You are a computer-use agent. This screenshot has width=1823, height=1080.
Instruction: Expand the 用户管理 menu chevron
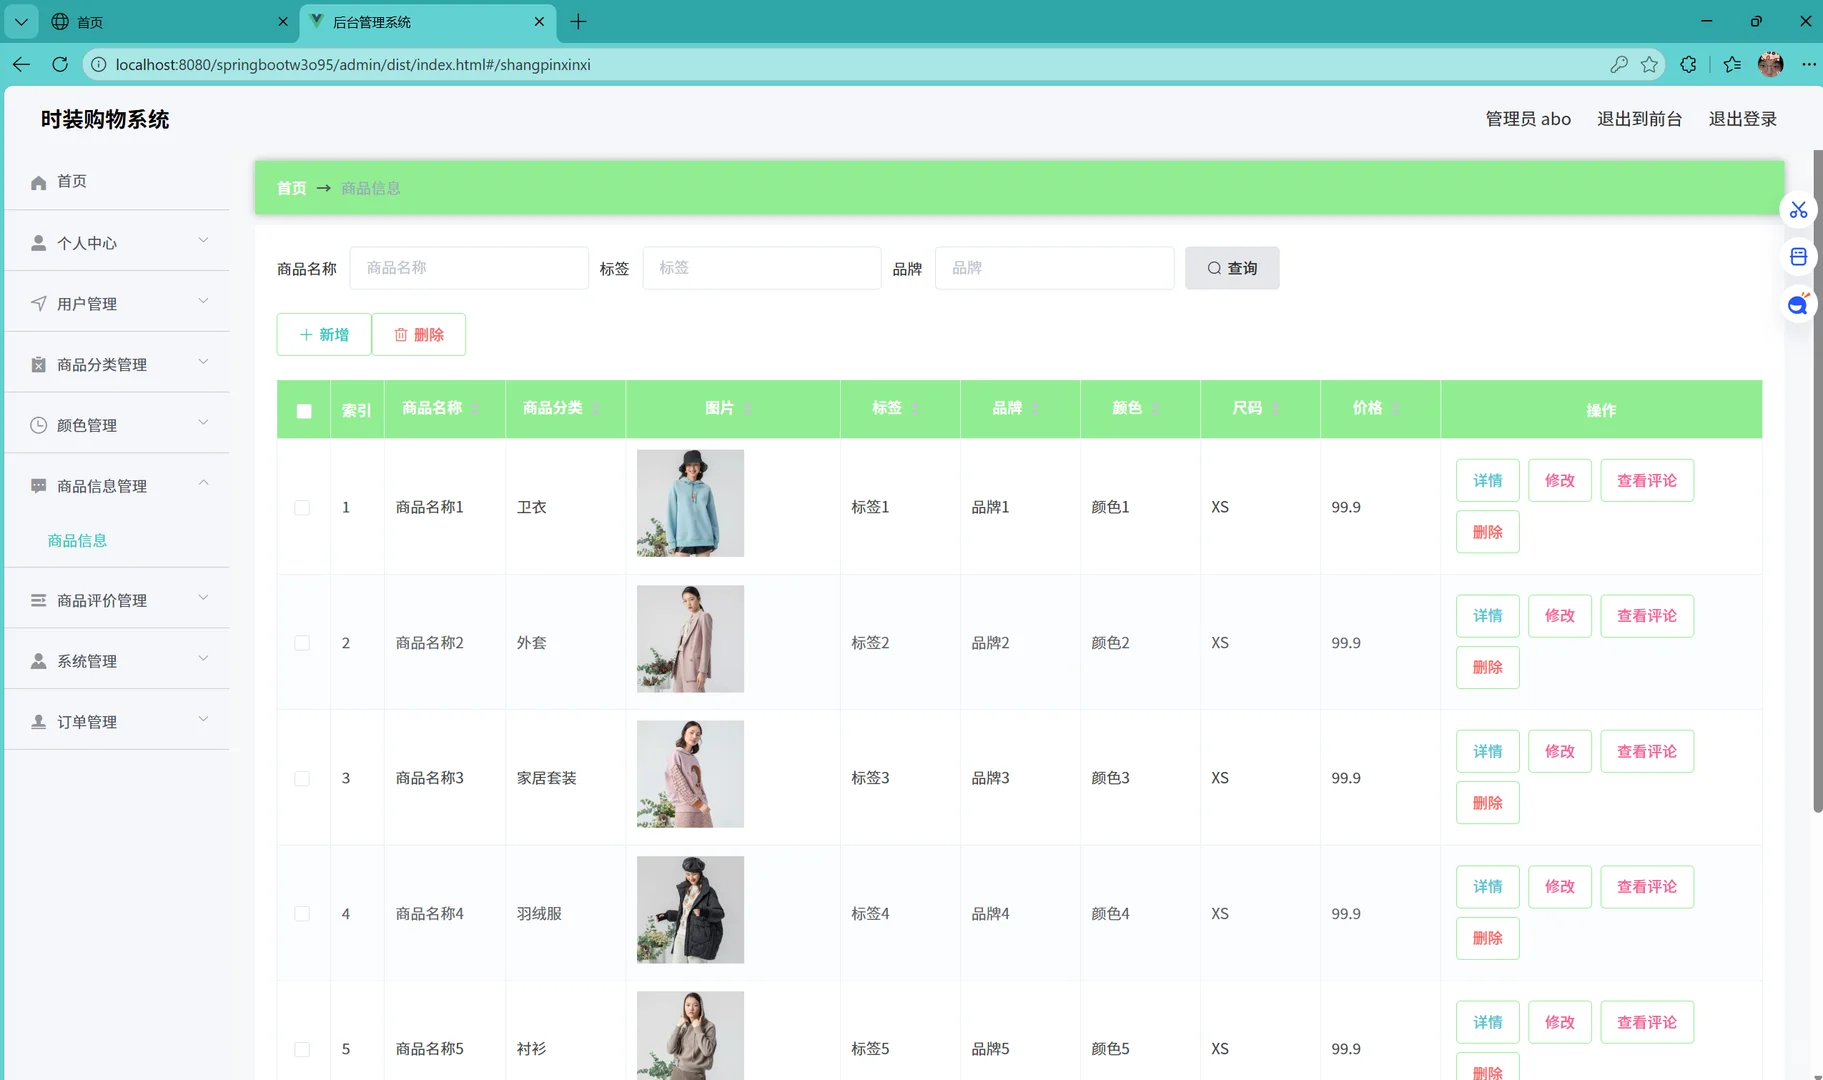click(x=203, y=301)
